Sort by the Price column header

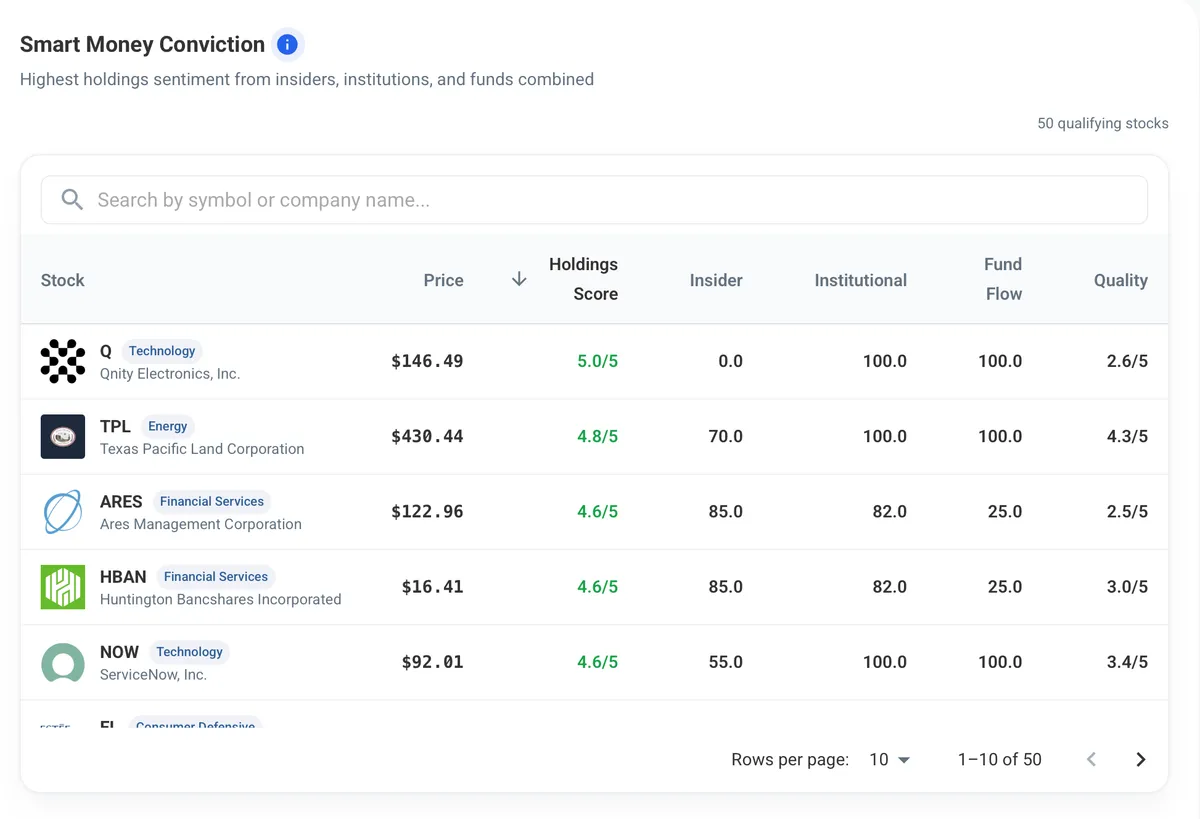(443, 280)
